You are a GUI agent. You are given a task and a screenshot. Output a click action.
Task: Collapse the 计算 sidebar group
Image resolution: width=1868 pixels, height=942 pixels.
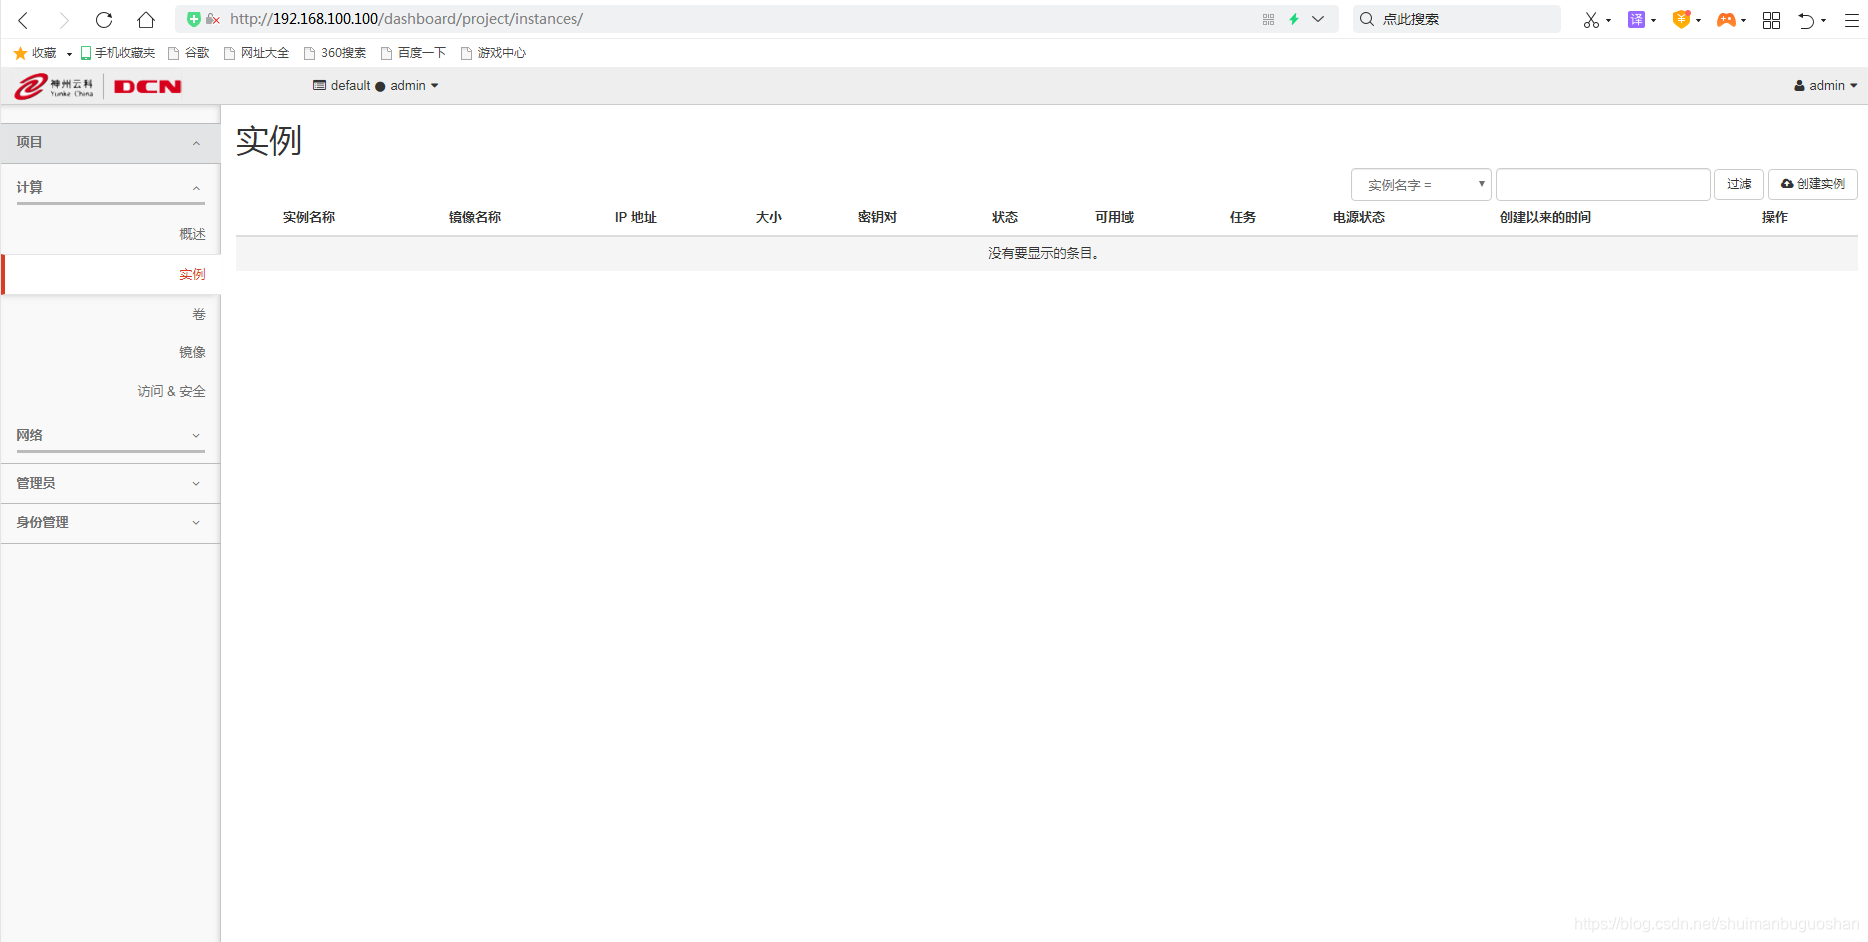[110, 188]
